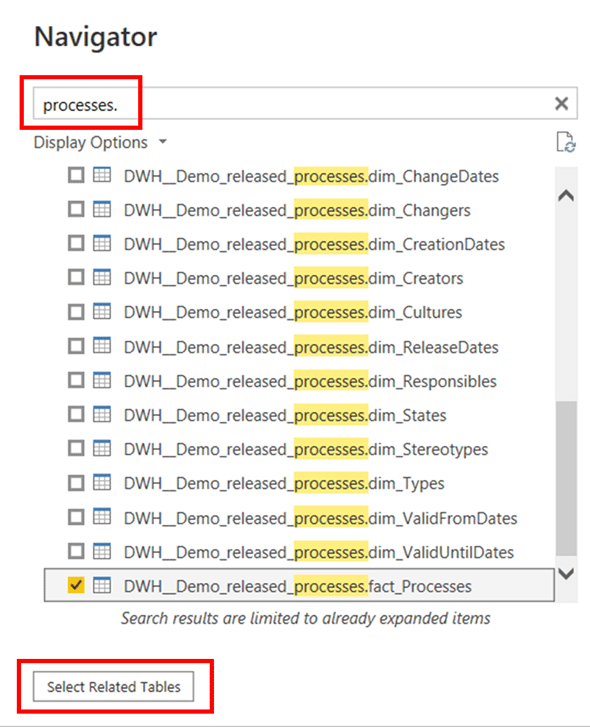The height and width of the screenshot is (727, 590).
Task: Select the DWH__Demo_released_processes.dim_Types row
Action: click(x=299, y=483)
